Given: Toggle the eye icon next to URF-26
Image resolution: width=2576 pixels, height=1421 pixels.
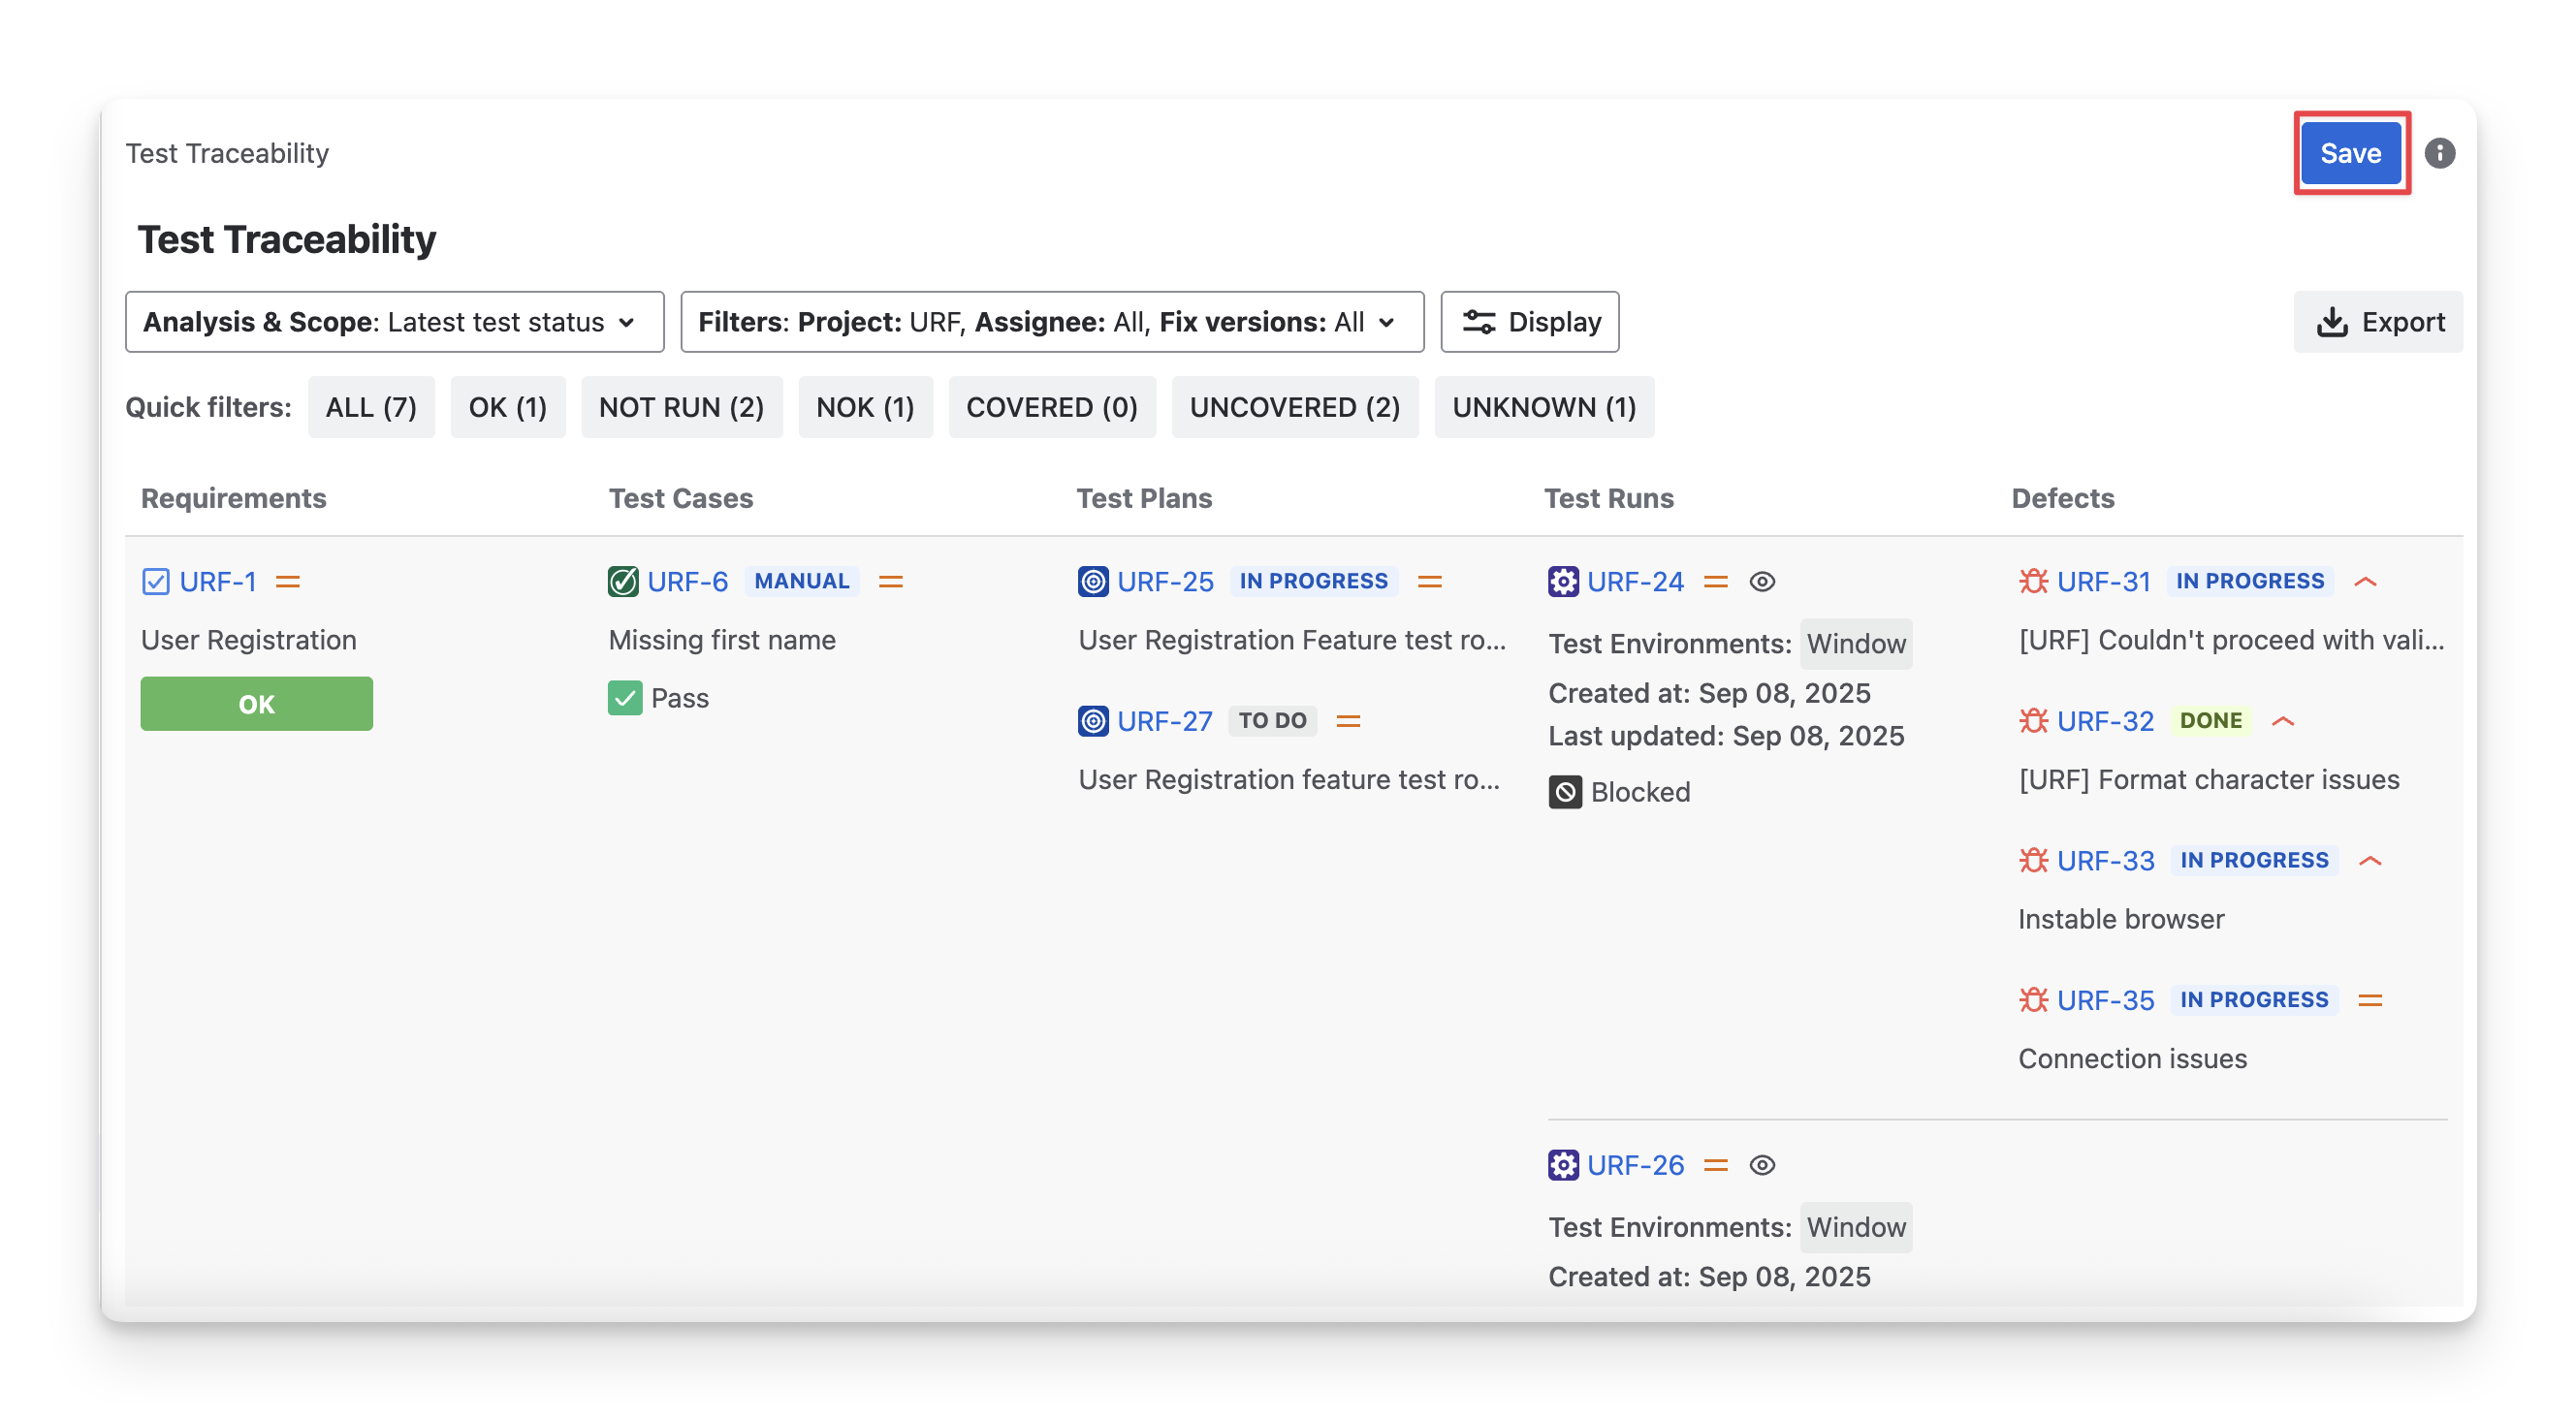Looking at the screenshot, I should tap(1762, 1165).
